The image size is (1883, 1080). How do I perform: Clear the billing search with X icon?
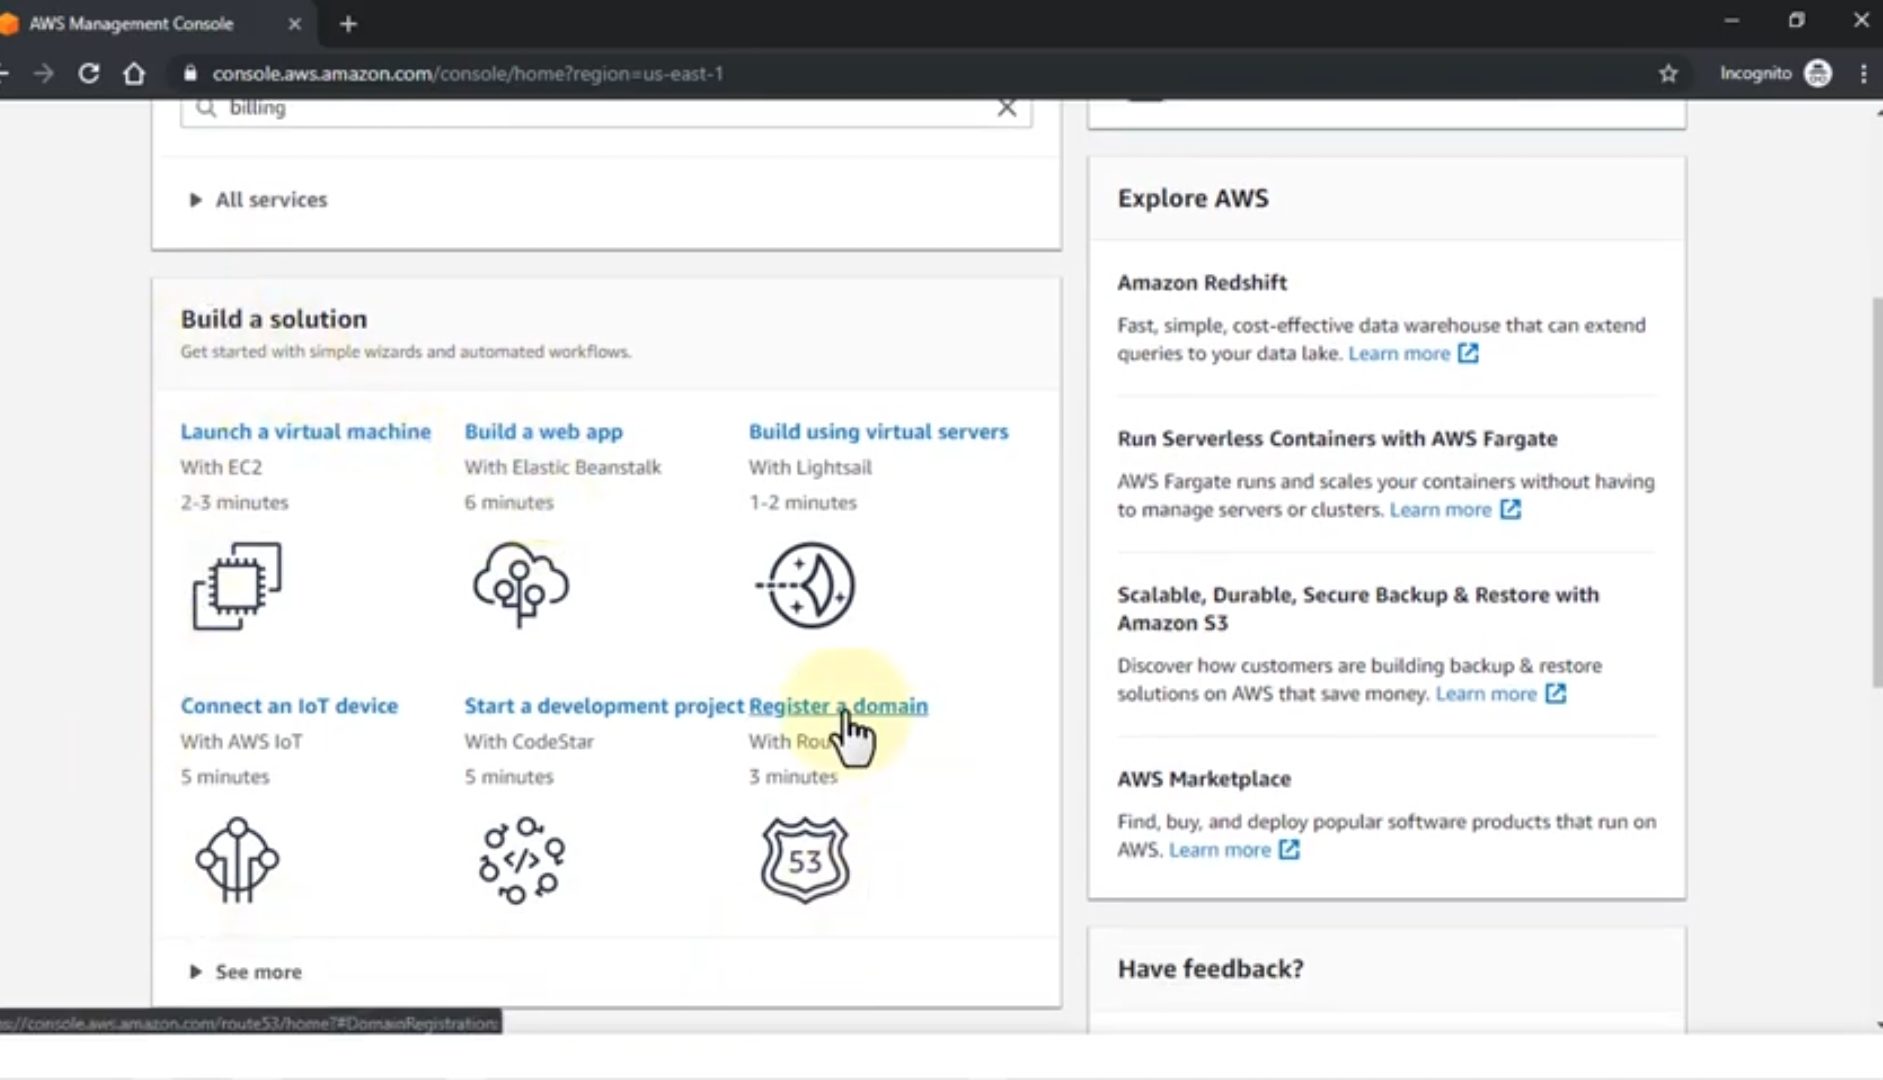click(x=1007, y=108)
